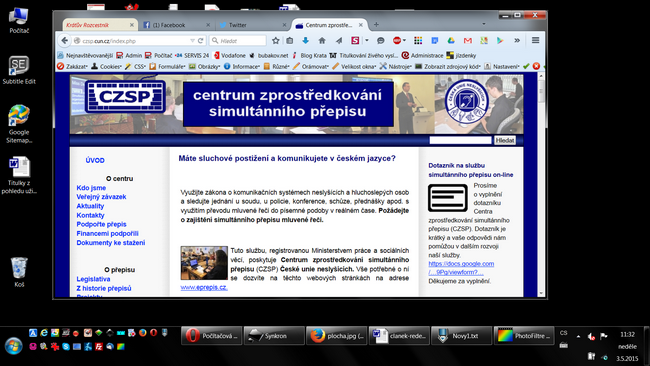Expand the Cookies developer toolbar menu

[x=107, y=66]
